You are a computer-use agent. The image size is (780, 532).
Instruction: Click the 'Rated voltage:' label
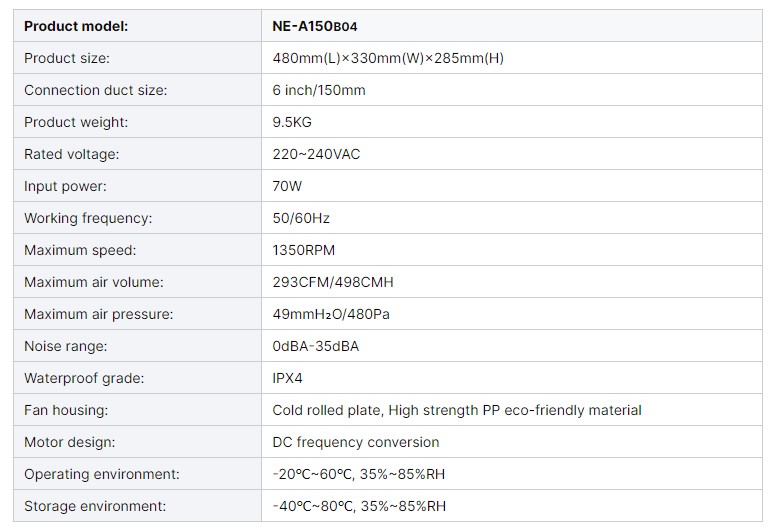tap(72, 154)
